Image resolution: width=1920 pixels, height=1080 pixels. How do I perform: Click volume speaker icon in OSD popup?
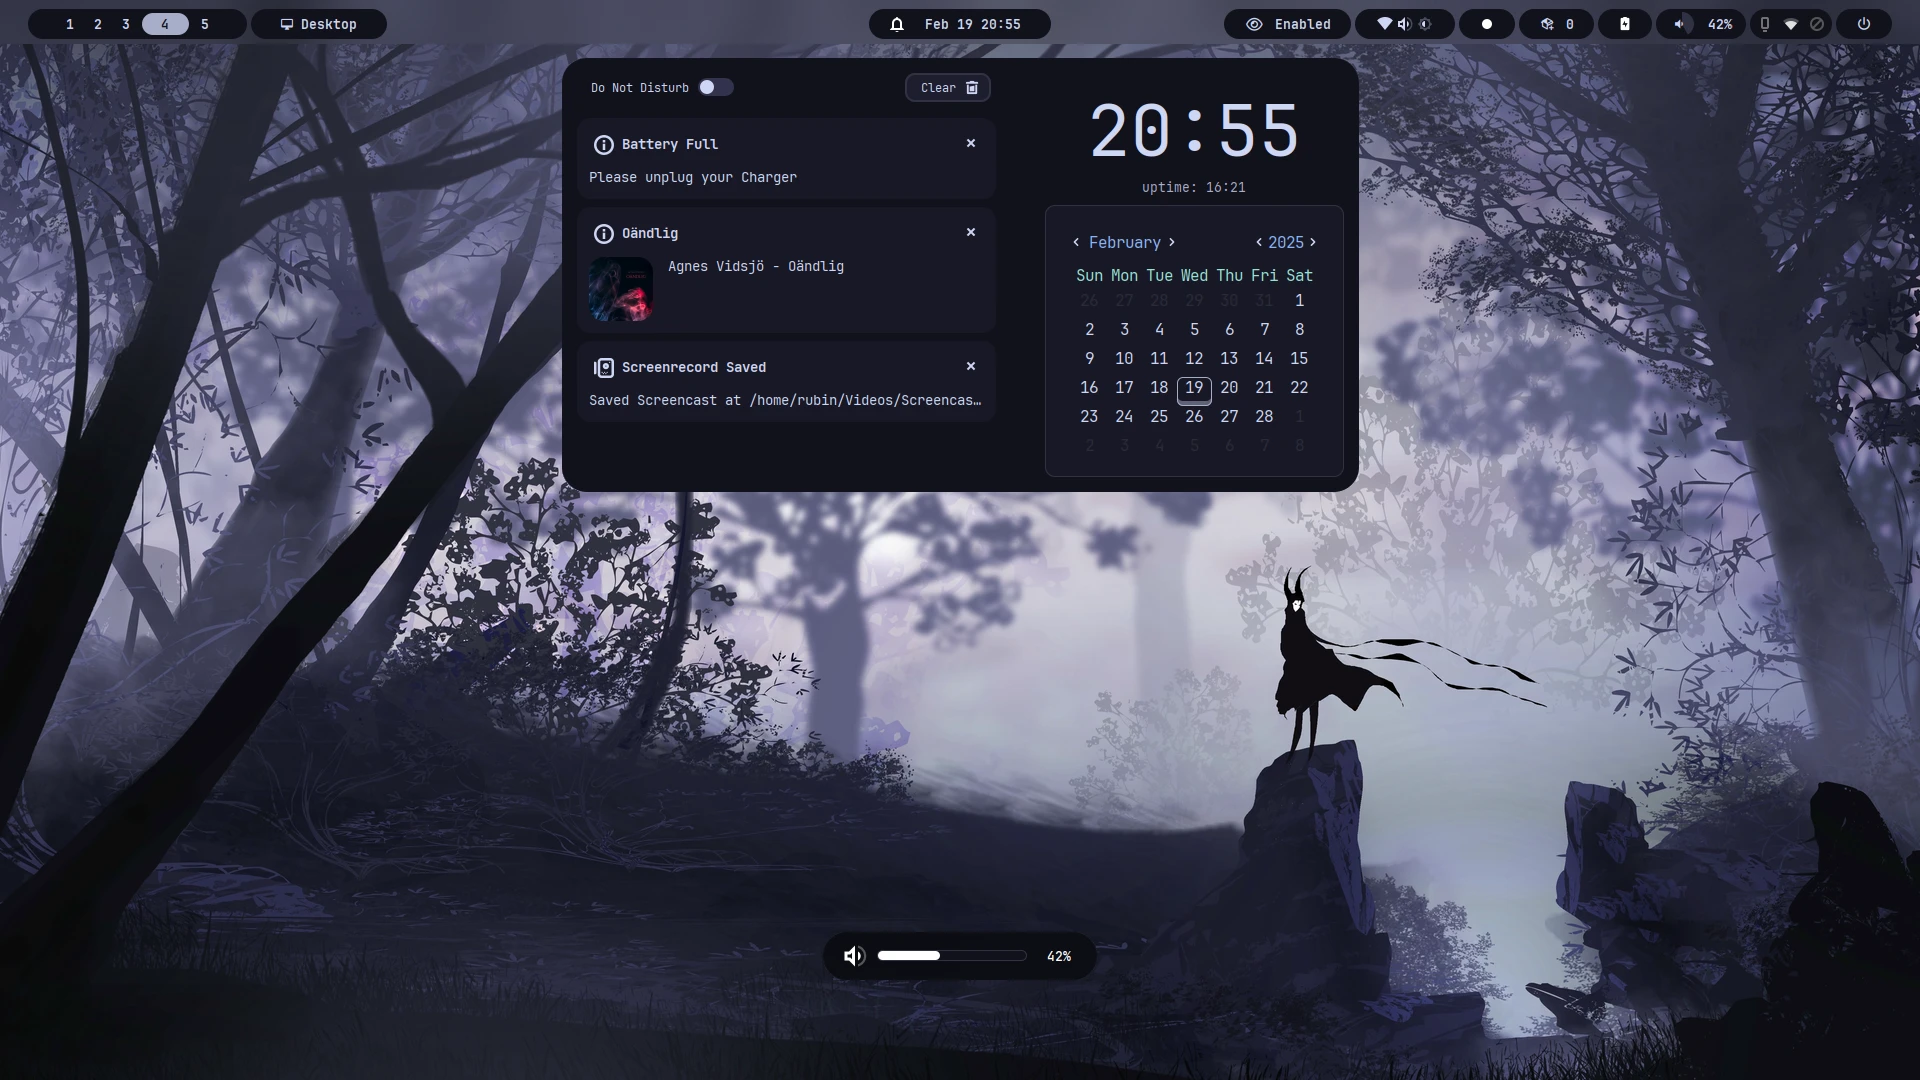853,956
